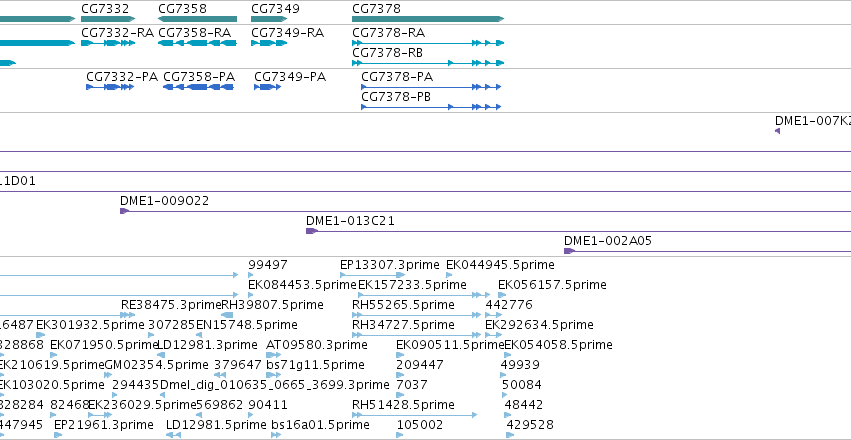Select the CG7358-PA protein glyph
The height and width of the screenshot is (440, 851).
tap(199, 87)
